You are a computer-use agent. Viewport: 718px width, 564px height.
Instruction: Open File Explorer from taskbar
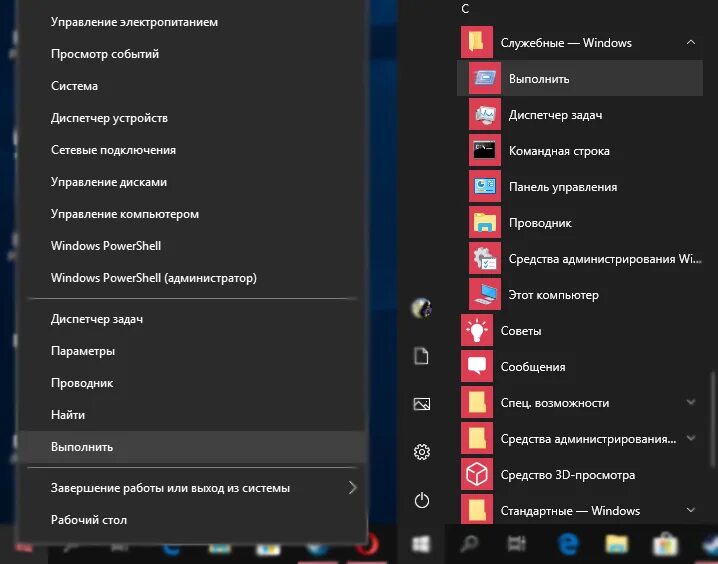pyautogui.click(x=617, y=544)
